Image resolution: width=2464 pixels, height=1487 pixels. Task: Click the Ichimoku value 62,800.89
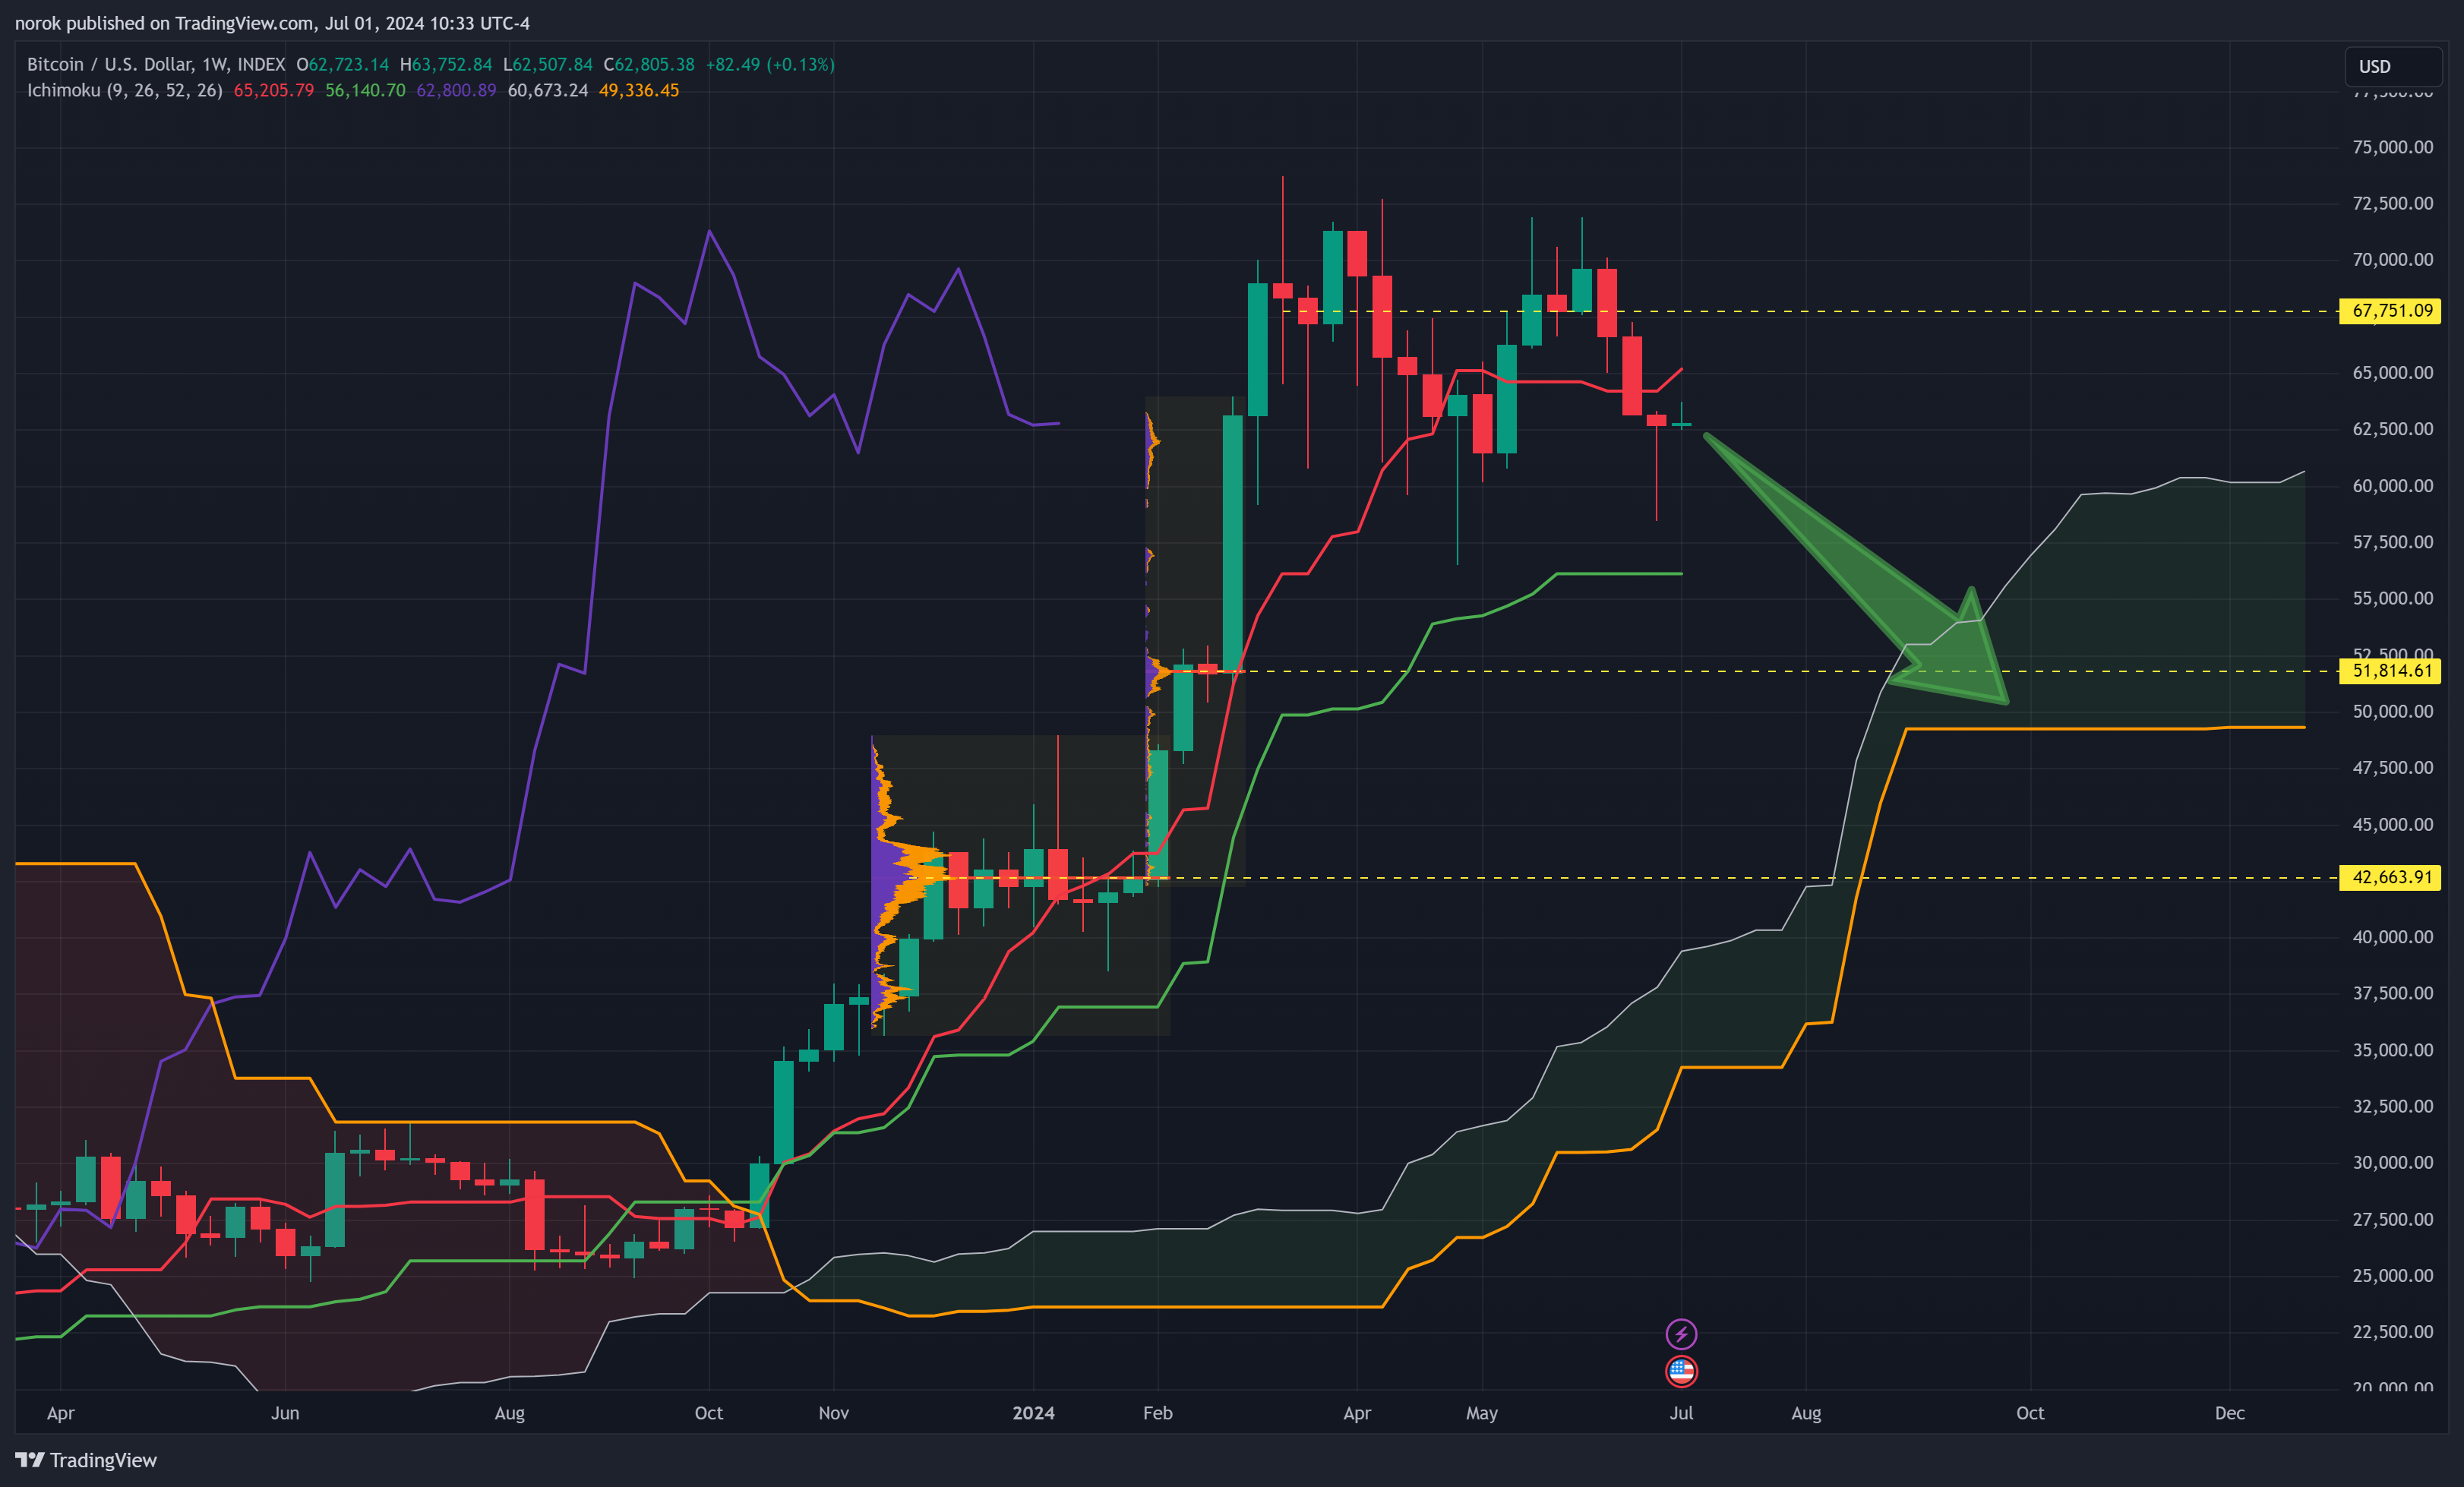(456, 90)
